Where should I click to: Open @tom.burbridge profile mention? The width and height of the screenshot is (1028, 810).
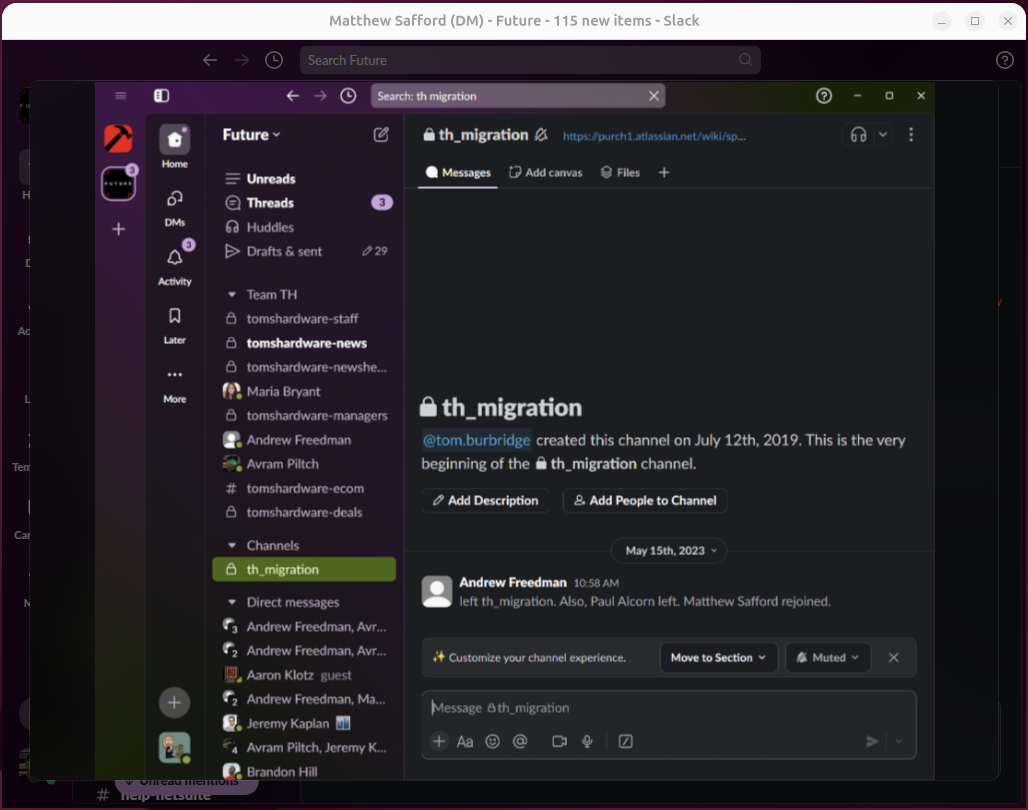[x=477, y=440]
